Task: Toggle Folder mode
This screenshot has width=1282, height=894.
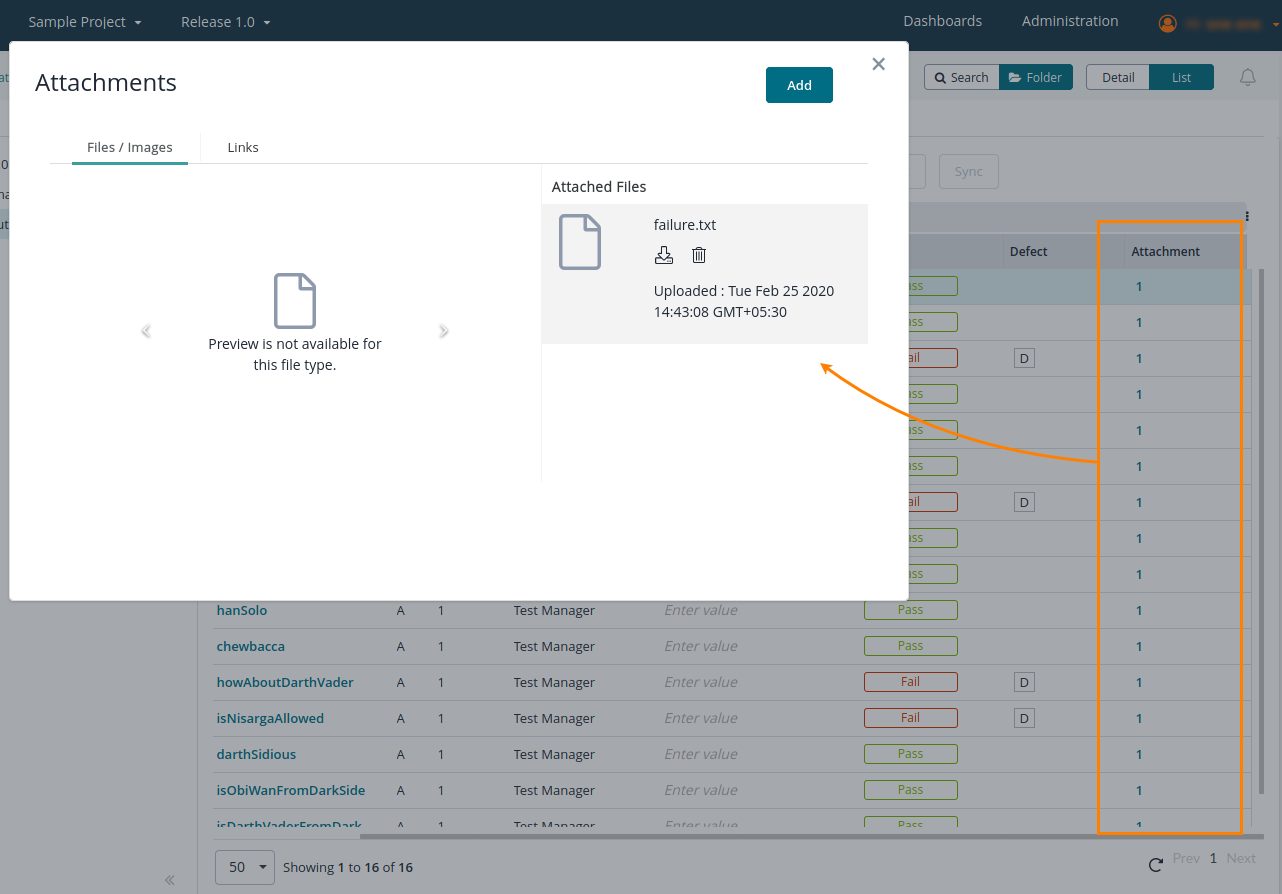Action: (x=1035, y=77)
